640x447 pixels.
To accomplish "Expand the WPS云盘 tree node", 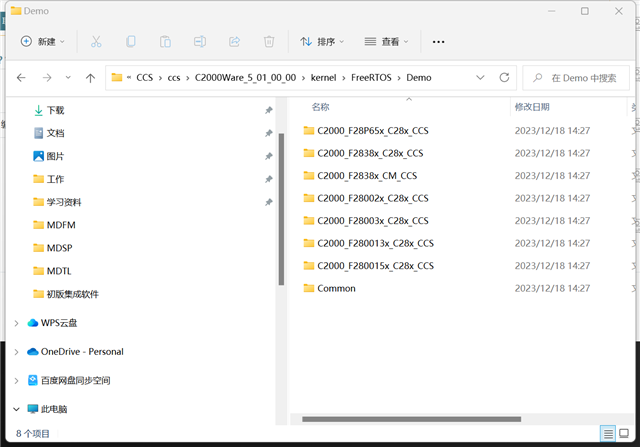I will coord(16,323).
